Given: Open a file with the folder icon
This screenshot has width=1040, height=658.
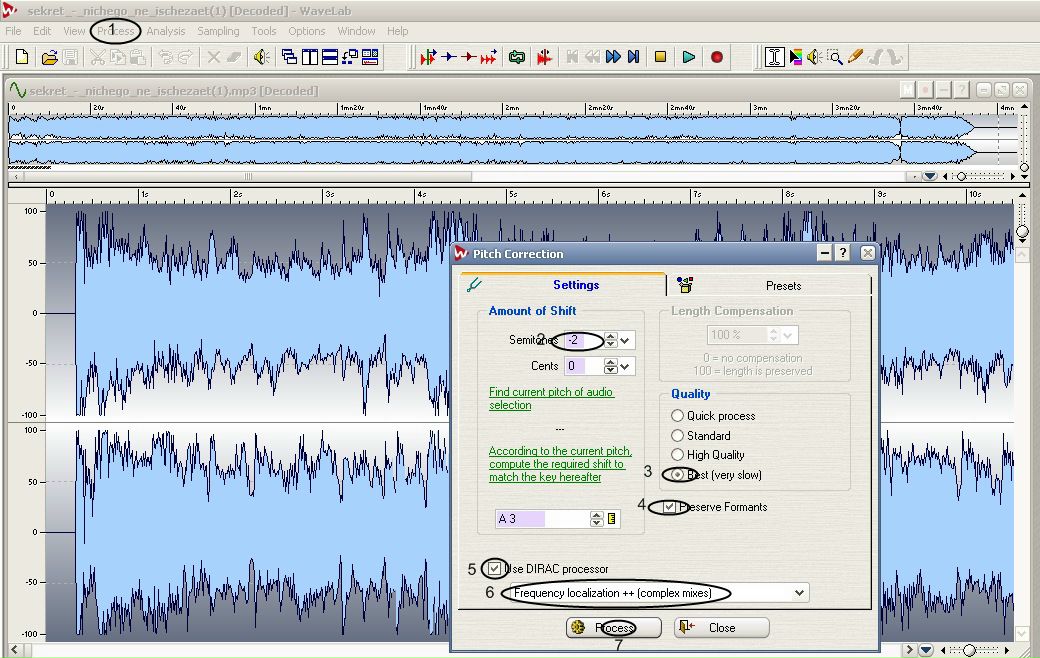Looking at the screenshot, I should (49, 58).
